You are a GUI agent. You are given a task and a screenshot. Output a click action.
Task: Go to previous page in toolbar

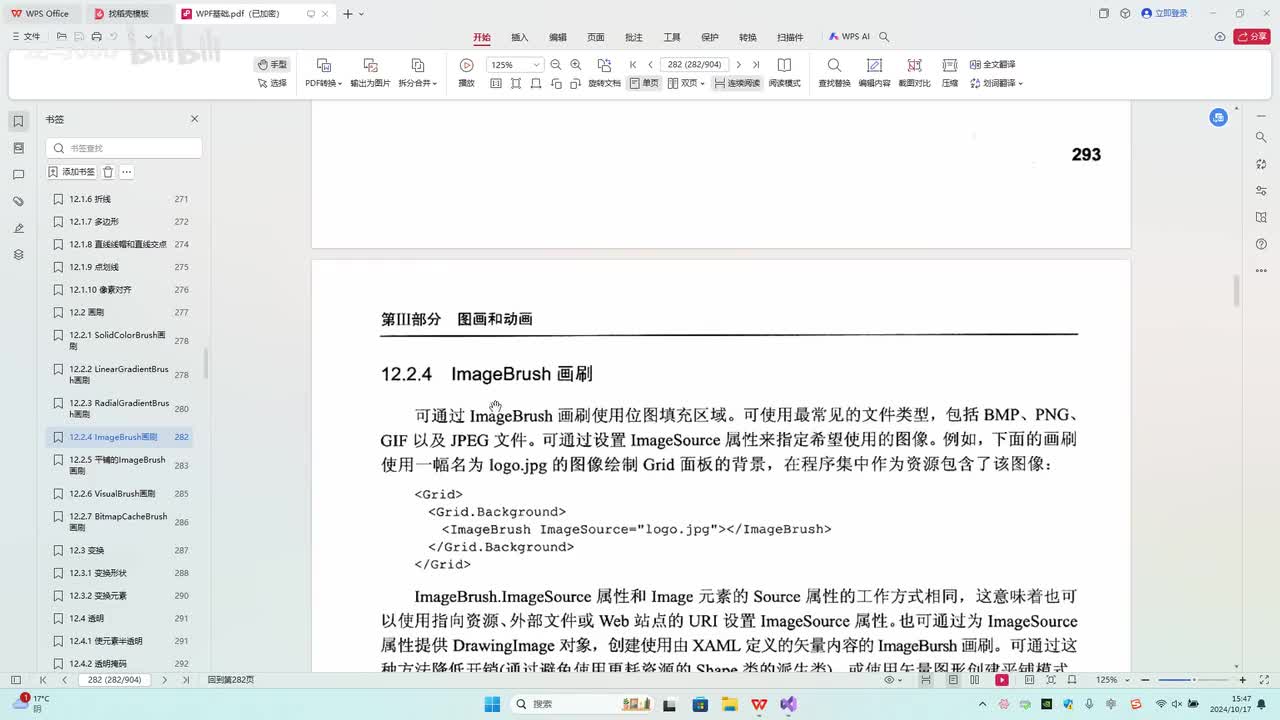pyautogui.click(x=650, y=65)
